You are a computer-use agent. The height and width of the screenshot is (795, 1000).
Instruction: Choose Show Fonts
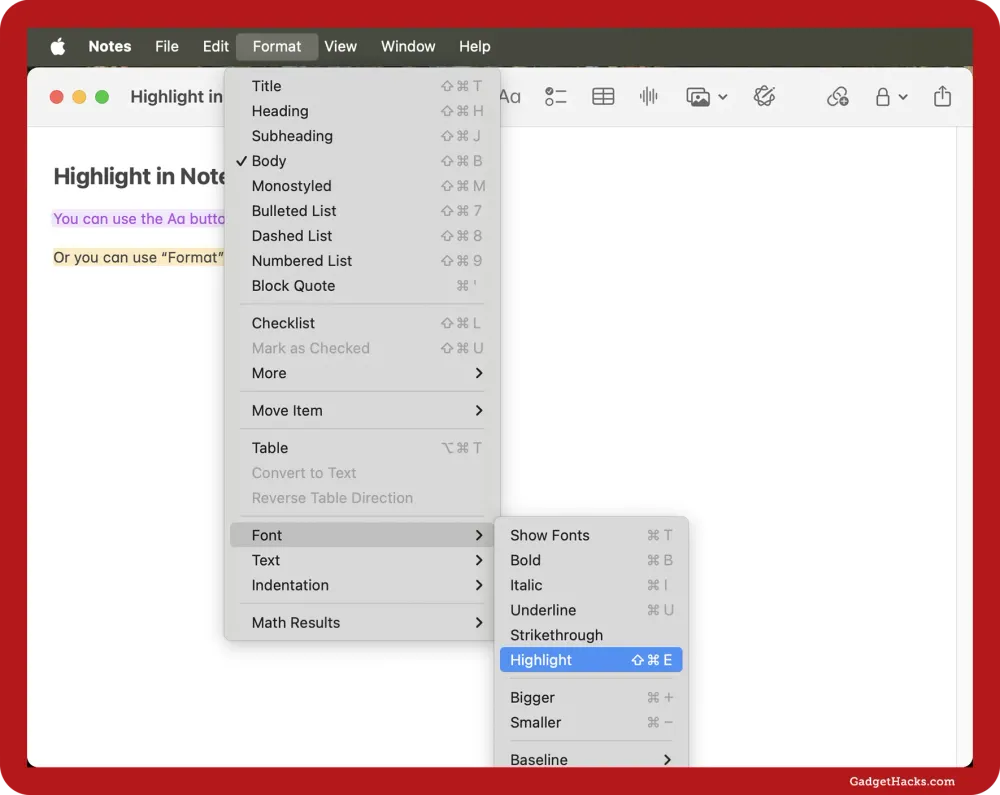(x=591, y=535)
